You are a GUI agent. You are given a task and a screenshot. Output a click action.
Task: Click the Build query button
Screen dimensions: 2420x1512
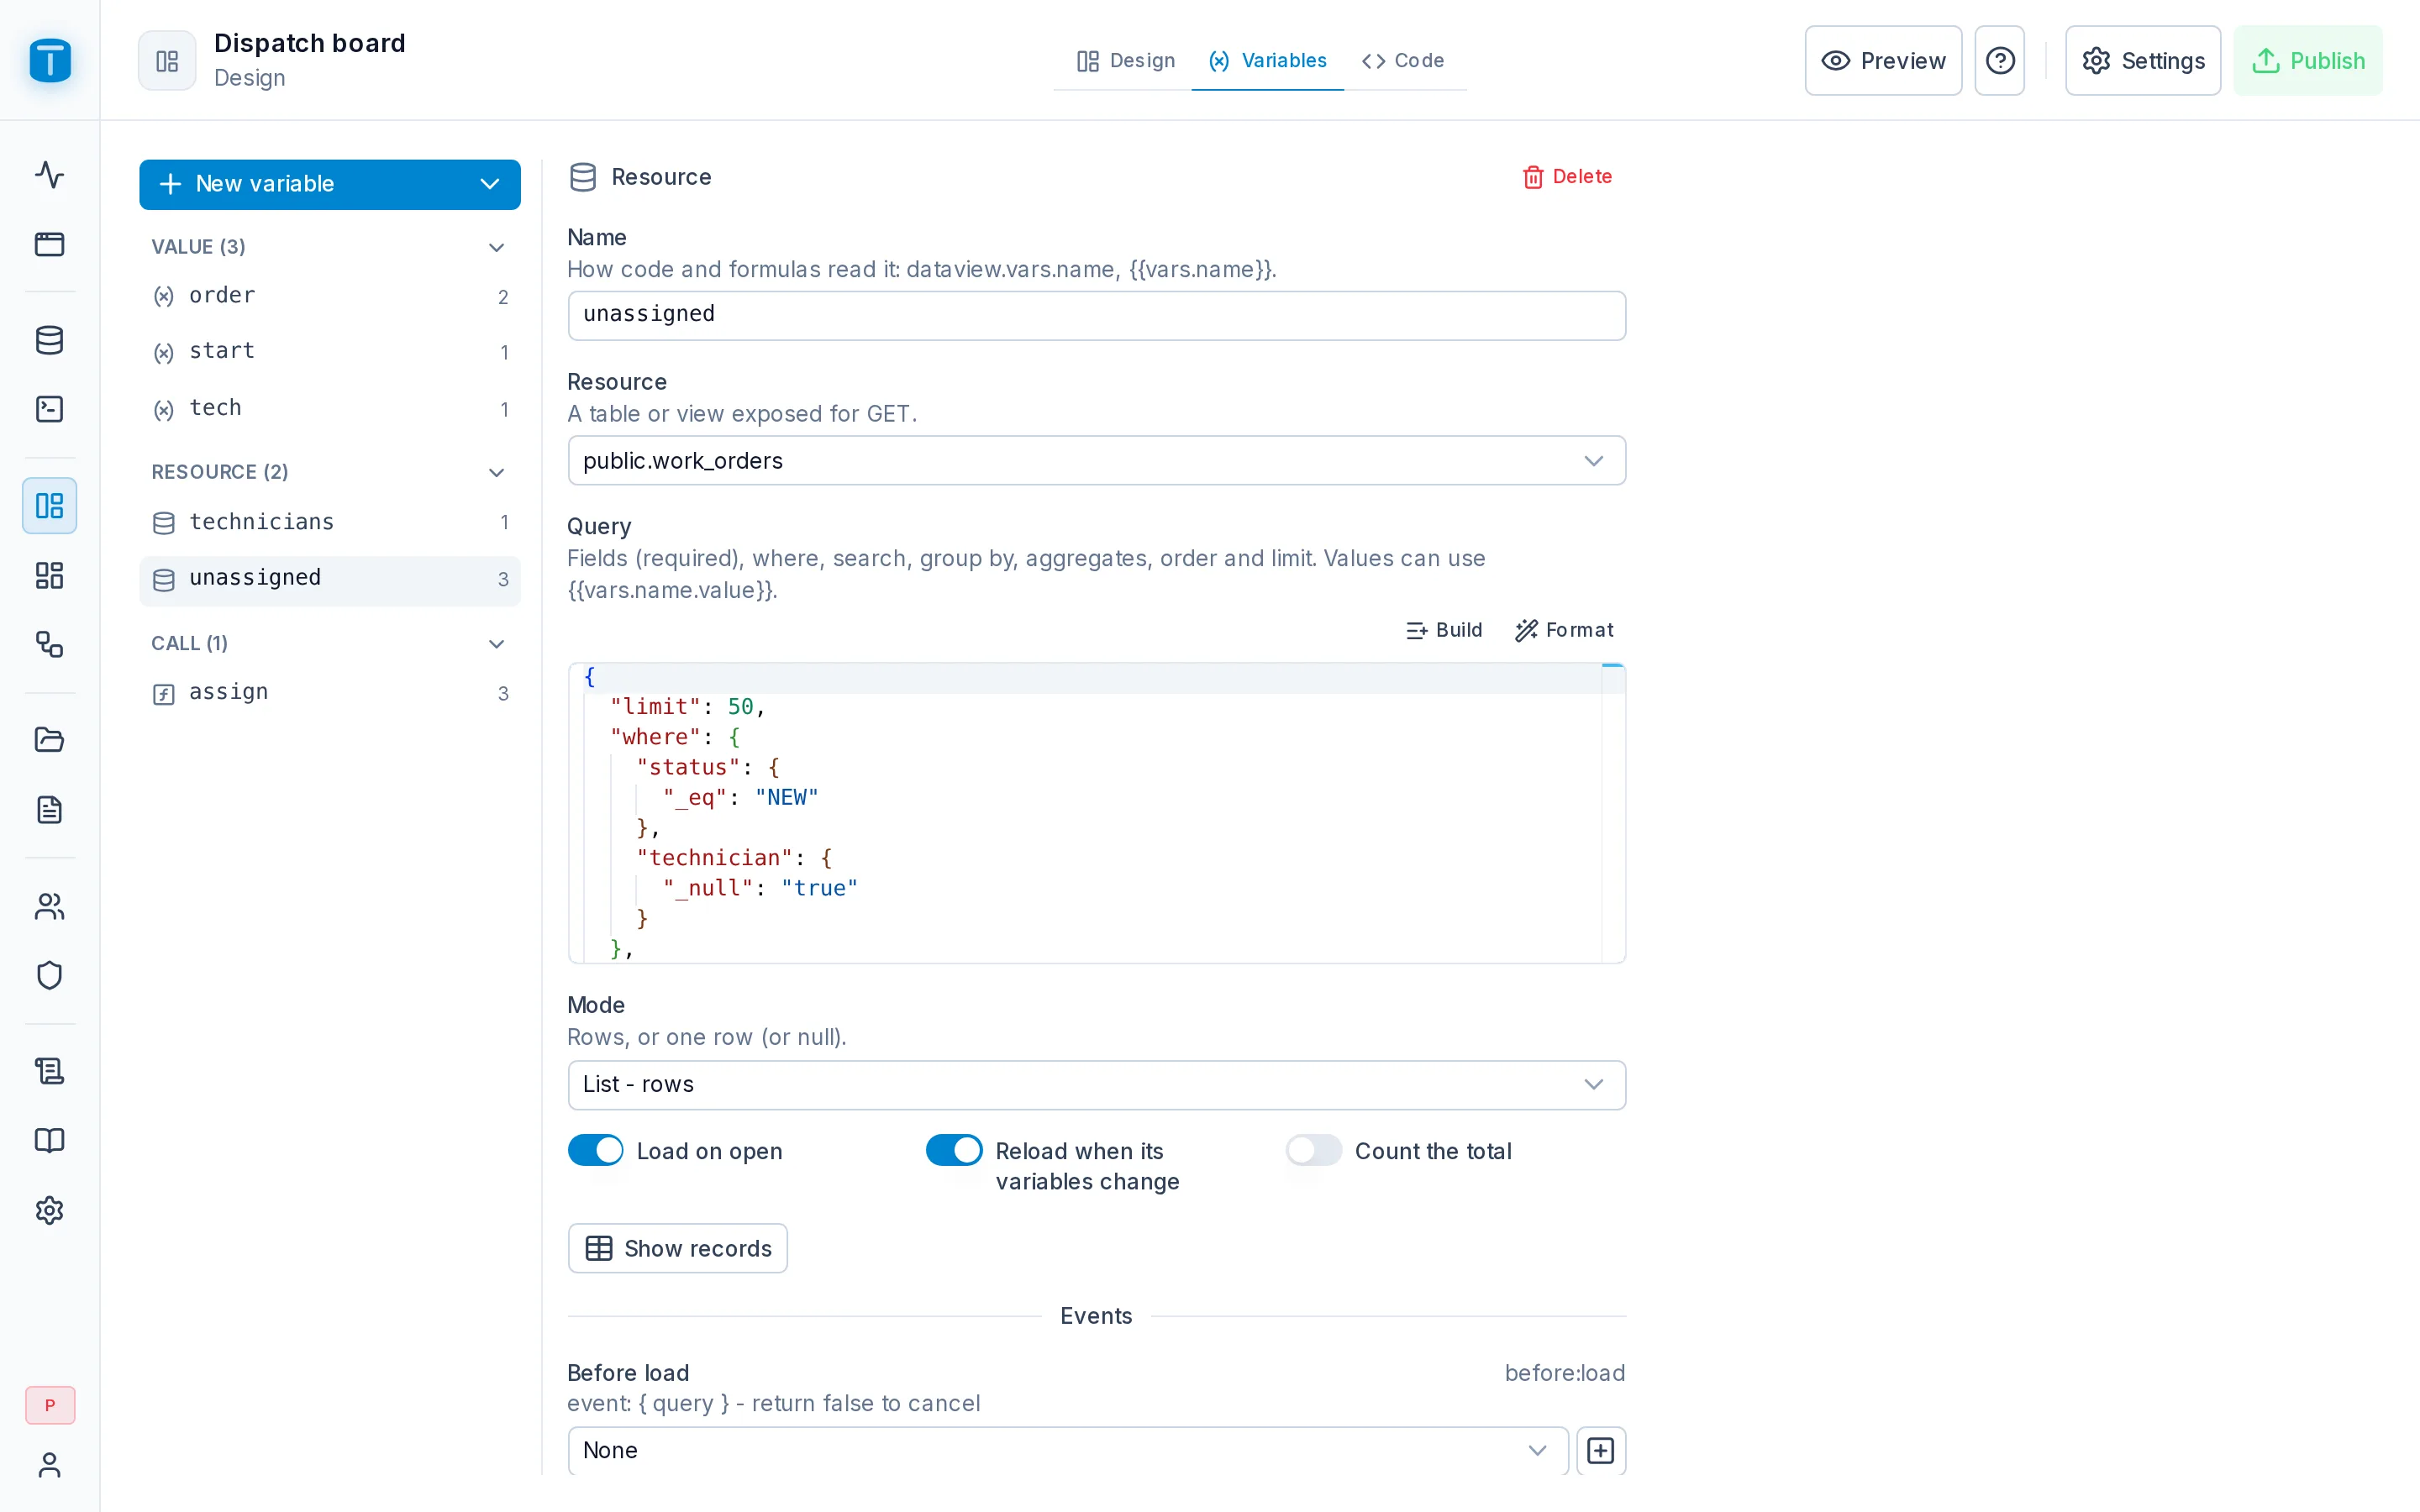pyautogui.click(x=1444, y=630)
